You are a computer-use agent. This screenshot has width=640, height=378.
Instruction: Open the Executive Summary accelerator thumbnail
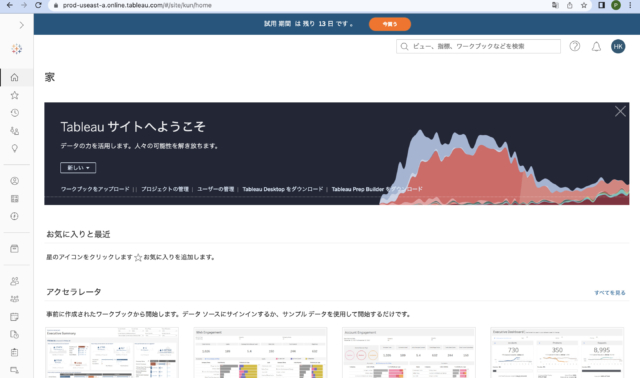click(111, 353)
